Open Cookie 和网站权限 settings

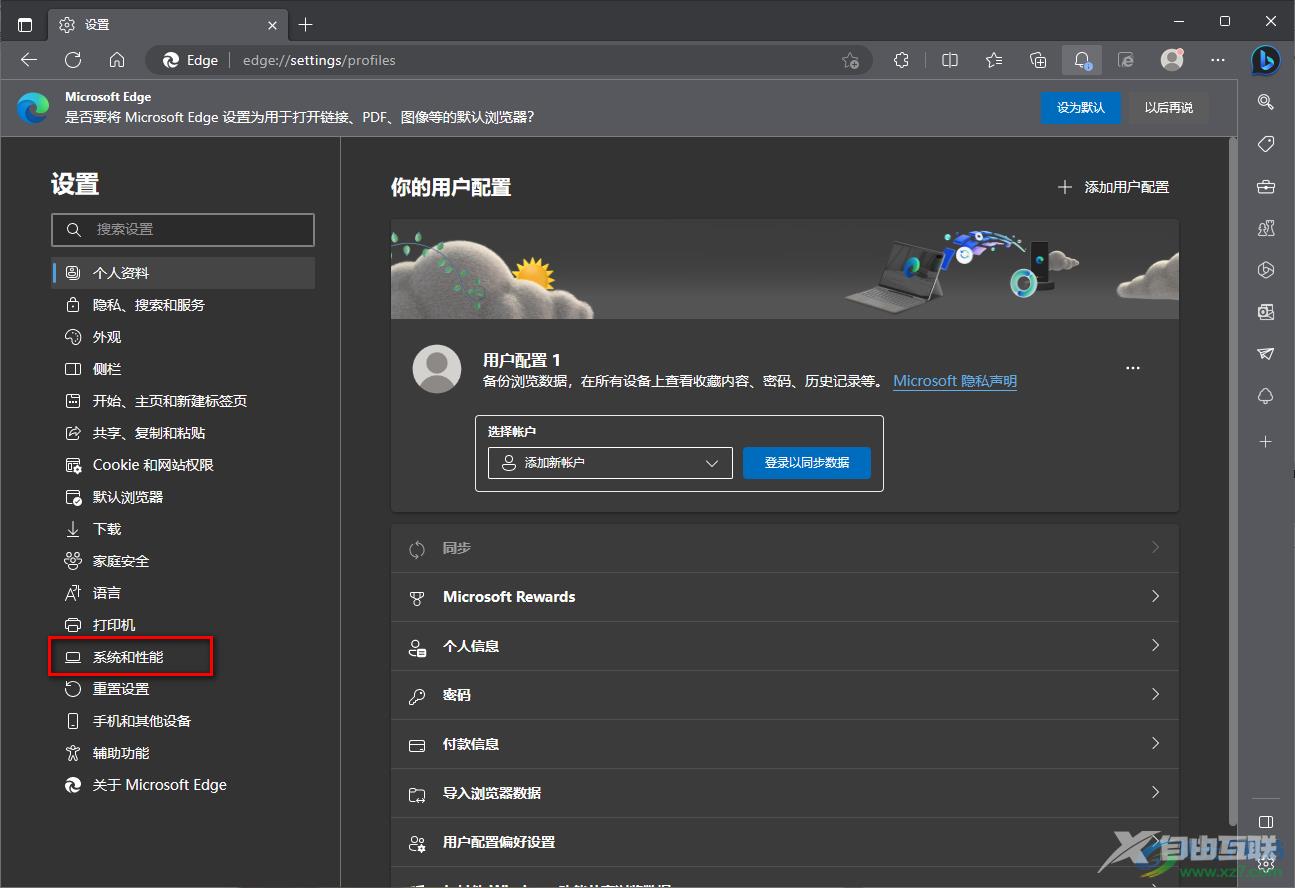click(x=183, y=465)
